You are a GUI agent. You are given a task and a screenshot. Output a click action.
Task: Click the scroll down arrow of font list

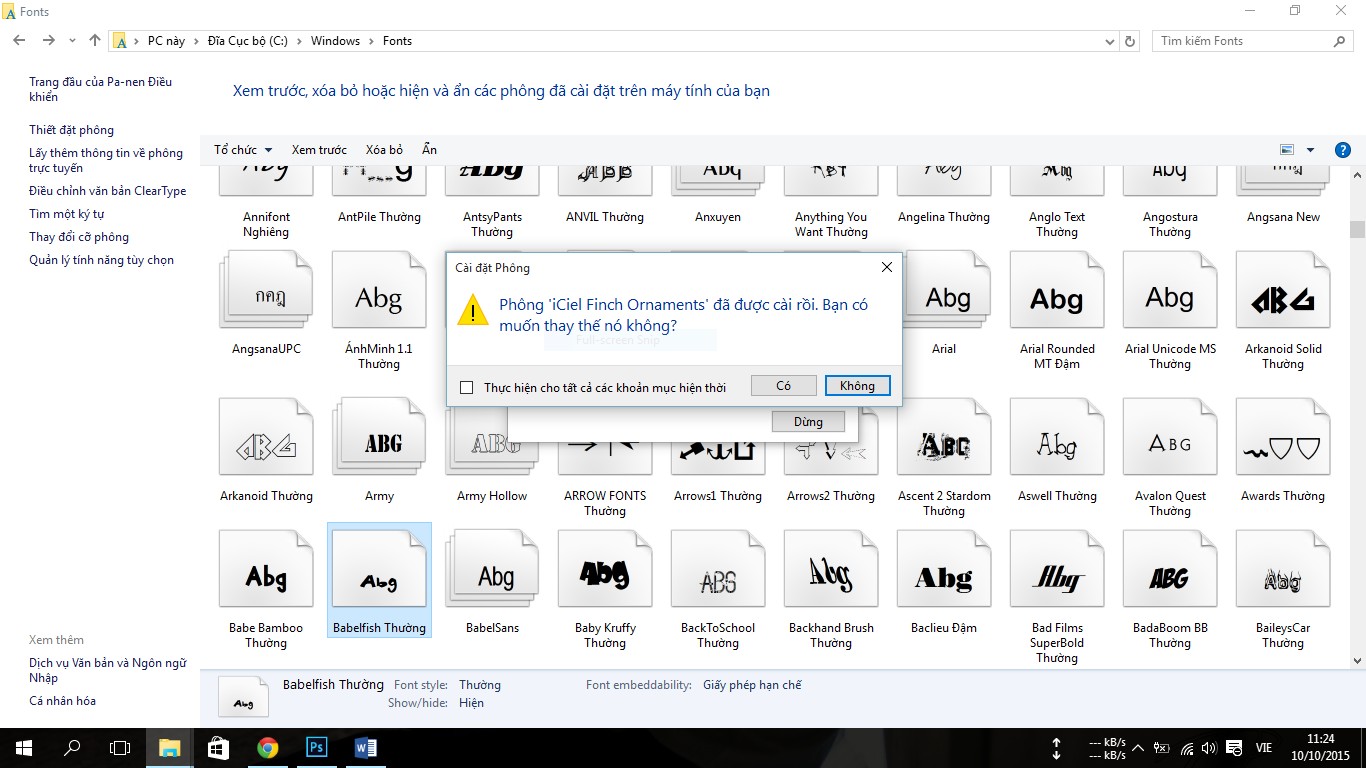1357,660
